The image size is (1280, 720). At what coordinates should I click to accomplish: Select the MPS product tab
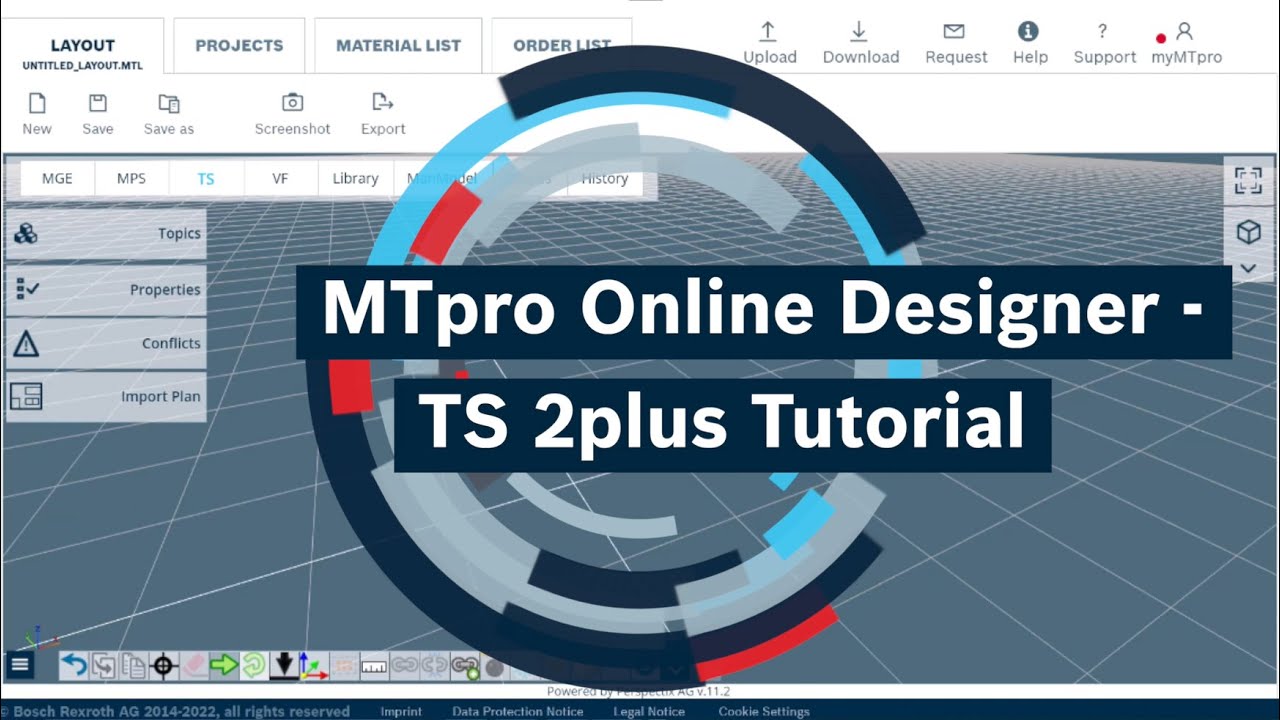(x=131, y=179)
